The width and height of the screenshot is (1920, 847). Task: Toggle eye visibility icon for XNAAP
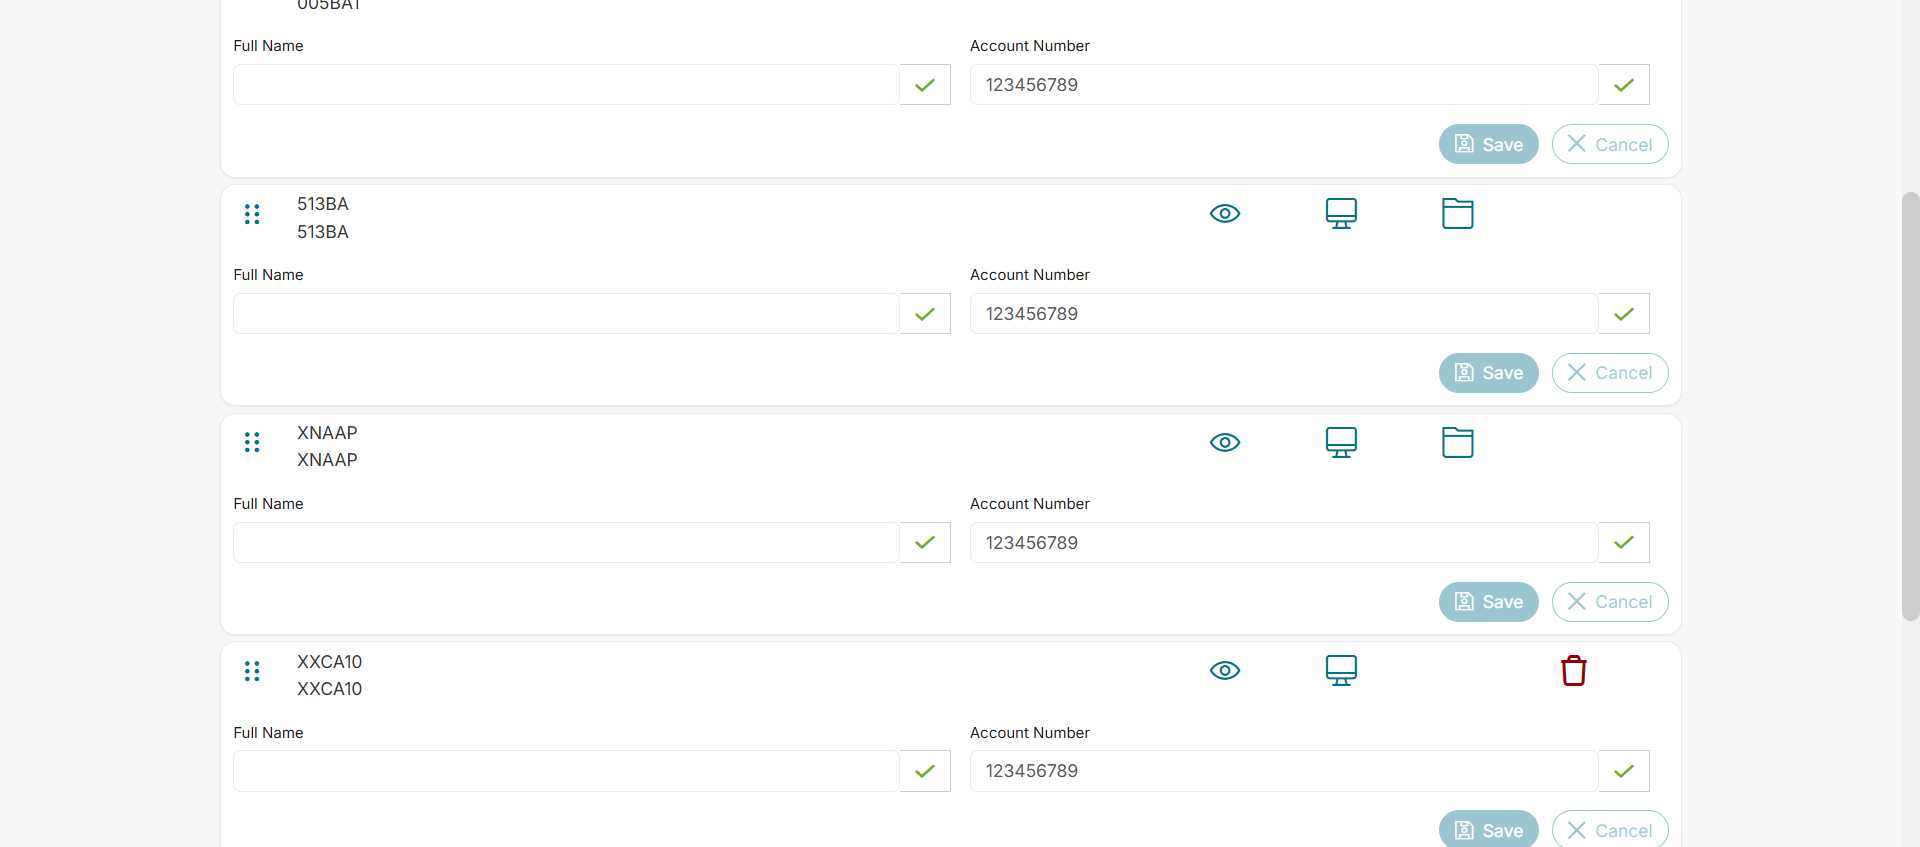point(1224,443)
